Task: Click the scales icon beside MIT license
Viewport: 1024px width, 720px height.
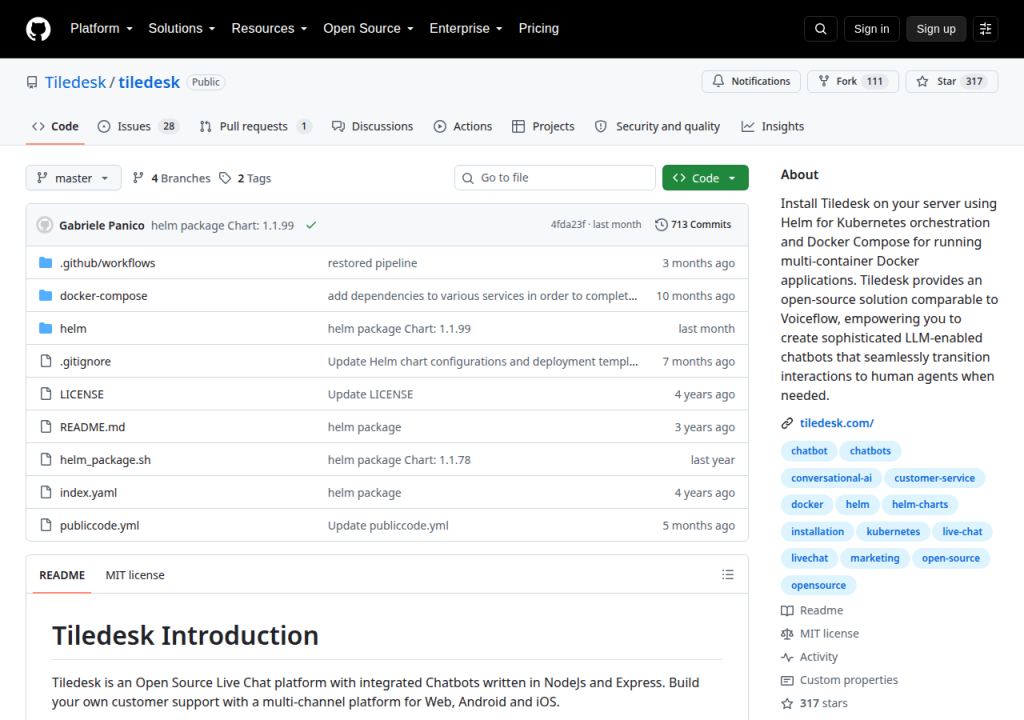Action: 787,634
